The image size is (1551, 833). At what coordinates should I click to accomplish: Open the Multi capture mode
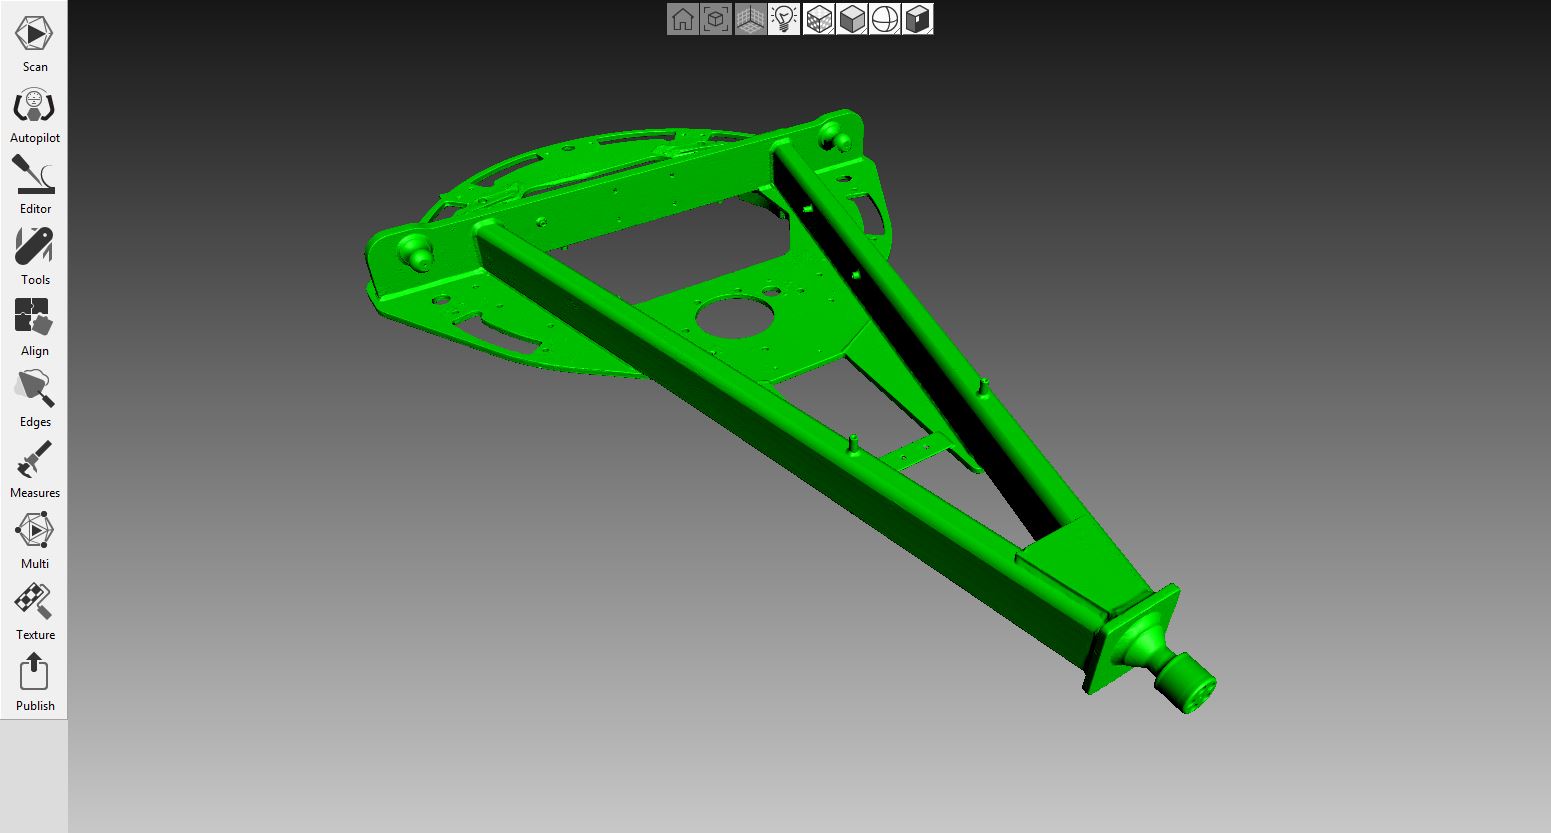pyautogui.click(x=34, y=539)
